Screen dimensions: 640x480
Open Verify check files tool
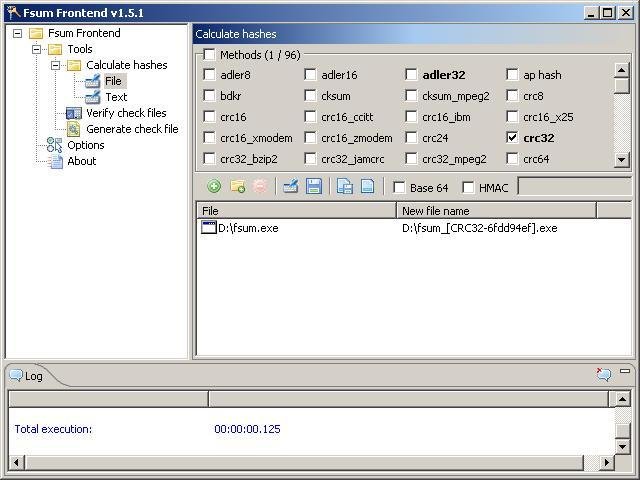click(x=126, y=113)
